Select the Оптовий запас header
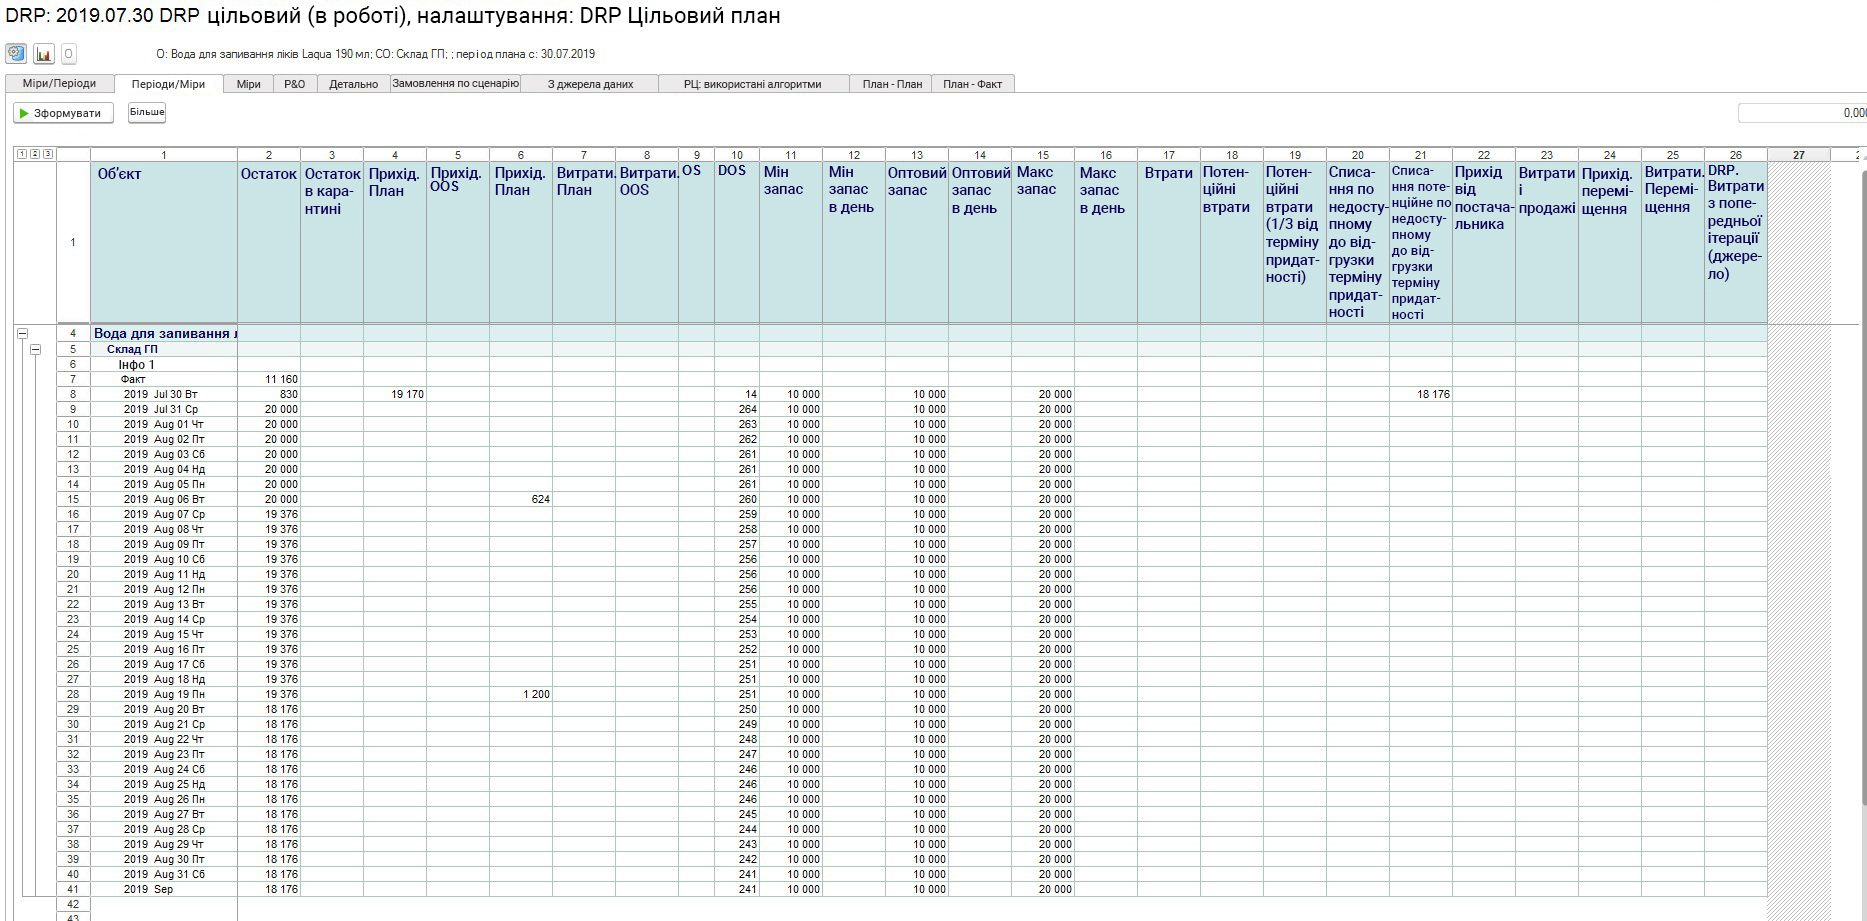Viewport: 1867px width, 921px height. (917, 242)
